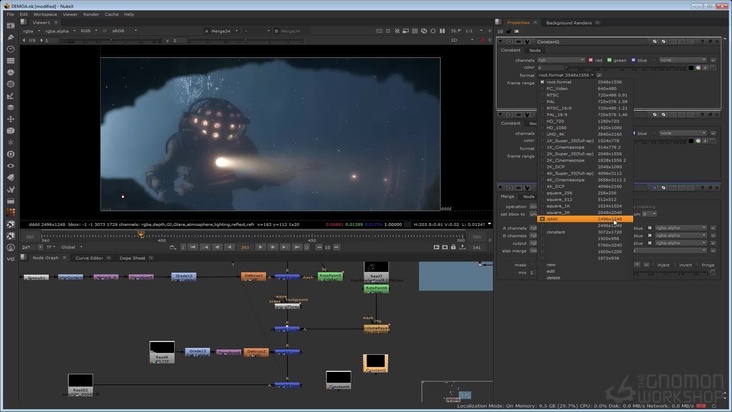Open the Filter nodes toolbar icon

pos(10,84)
